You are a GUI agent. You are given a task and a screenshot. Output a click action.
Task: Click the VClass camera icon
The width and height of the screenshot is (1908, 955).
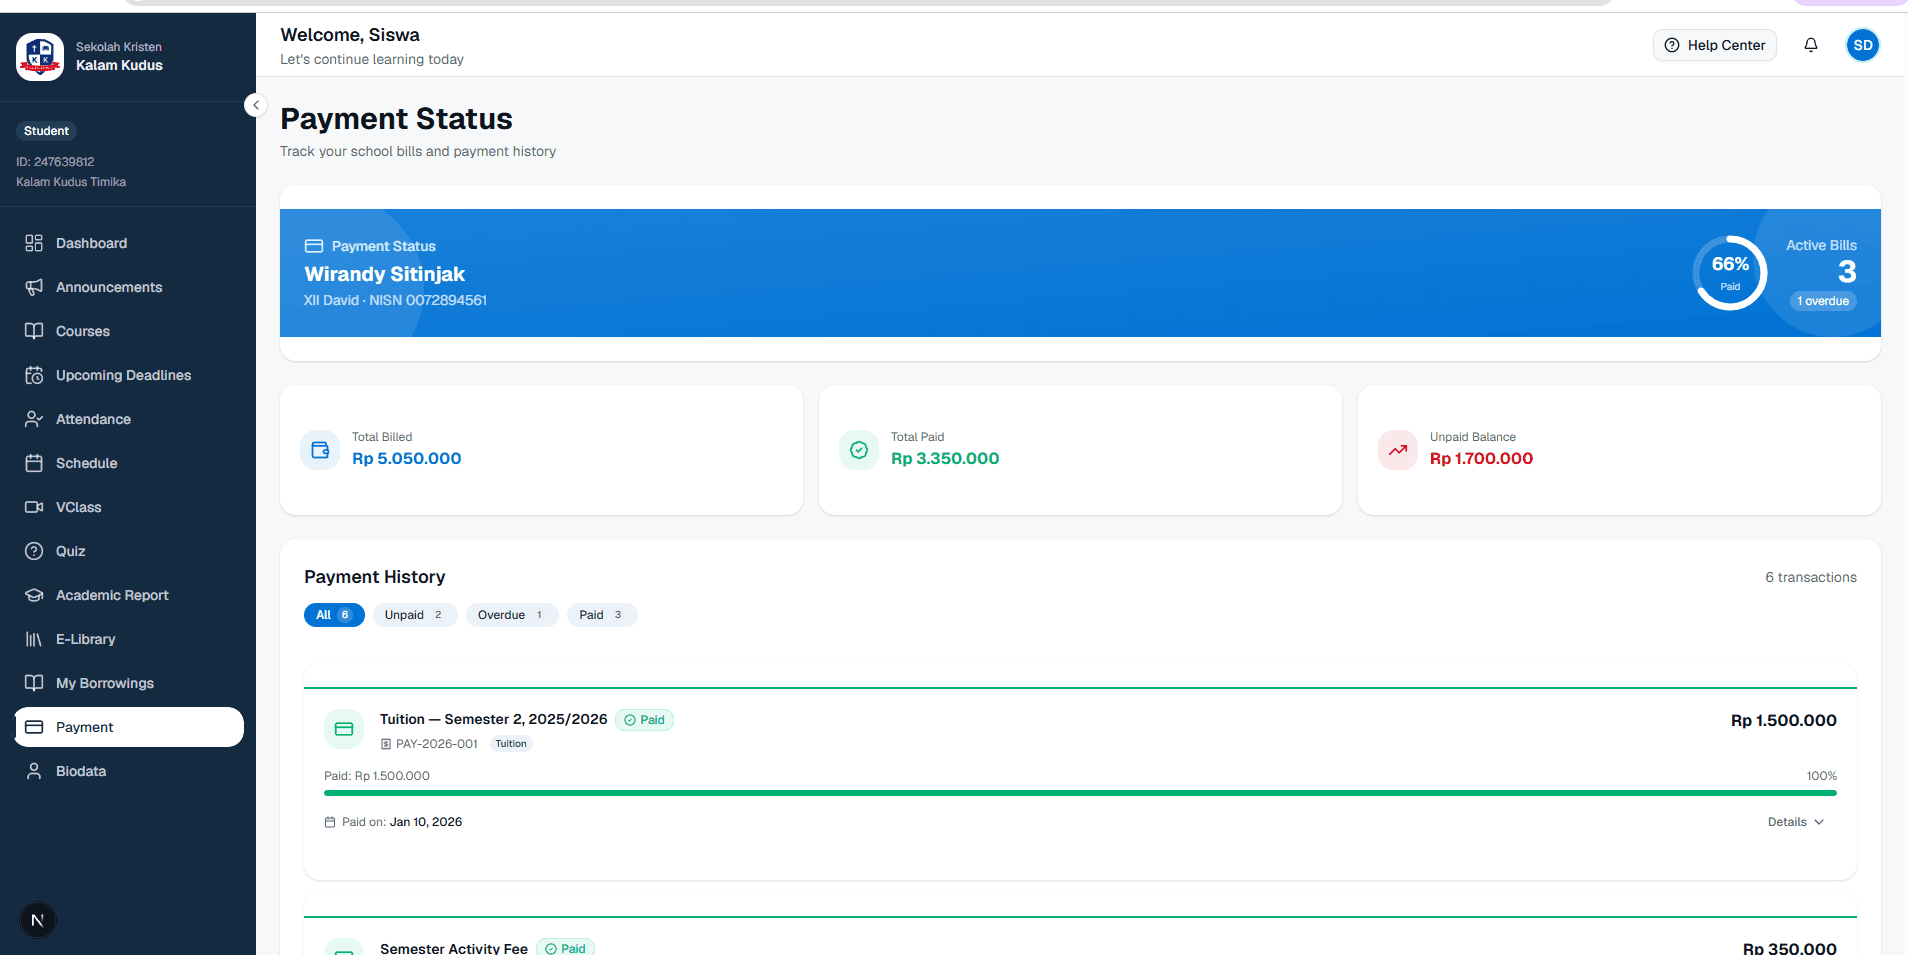[x=34, y=507]
